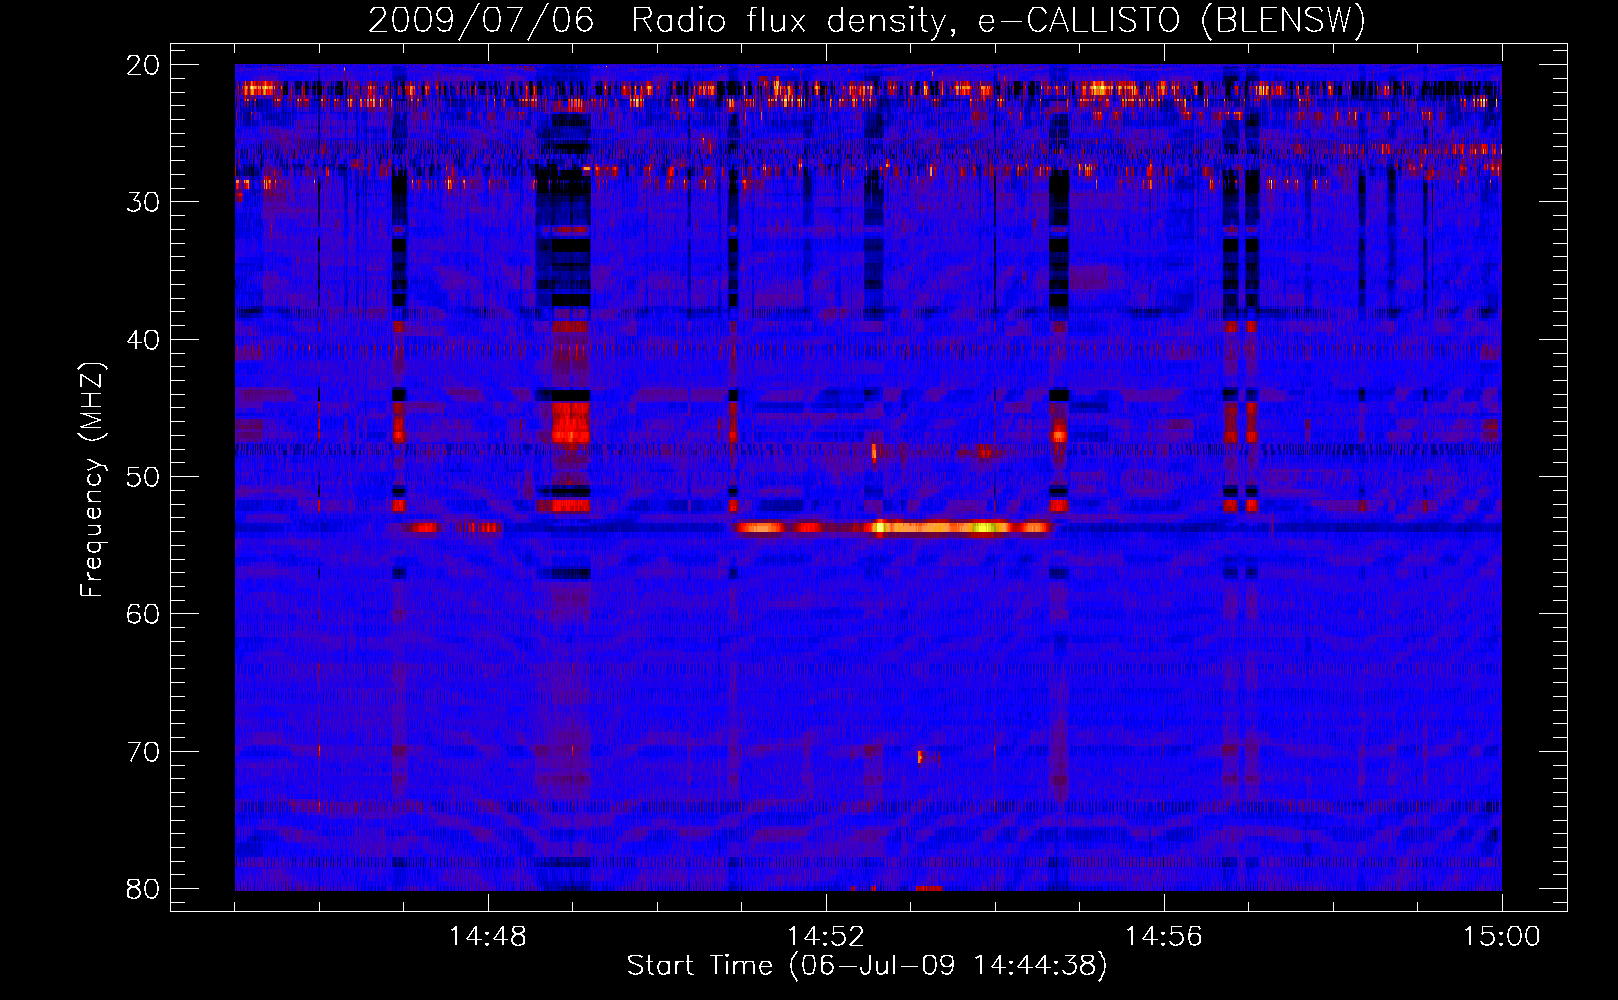Viewport: 1618px width, 1000px height.
Task: Click the 14:52 time tick label
Action: click(x=826, y=937)
